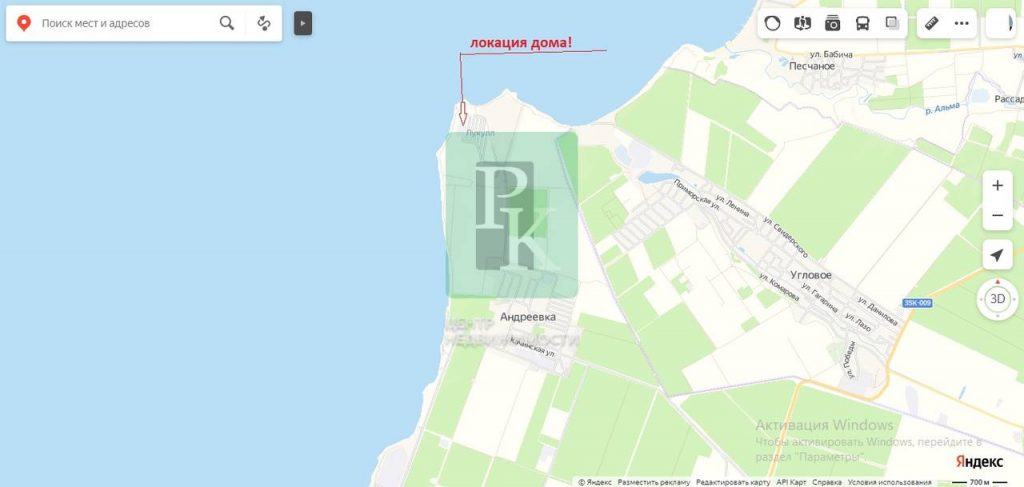This screenshot has height=487, width=1024.
Task: Open the route builder icon
Action: tap(264, 24)
